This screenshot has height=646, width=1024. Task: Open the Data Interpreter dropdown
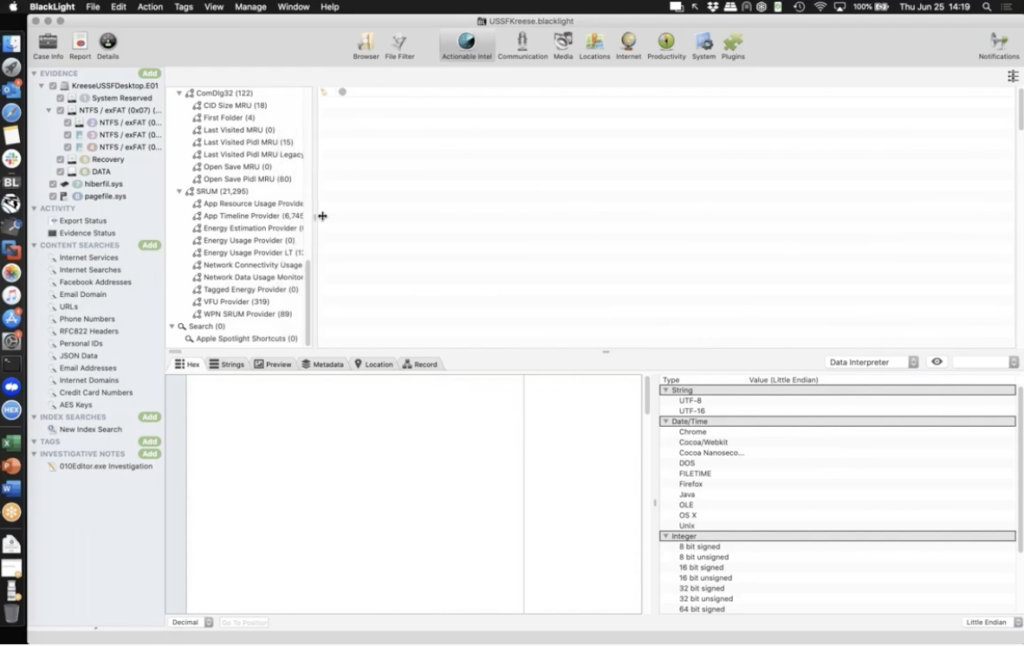point(873,362)
